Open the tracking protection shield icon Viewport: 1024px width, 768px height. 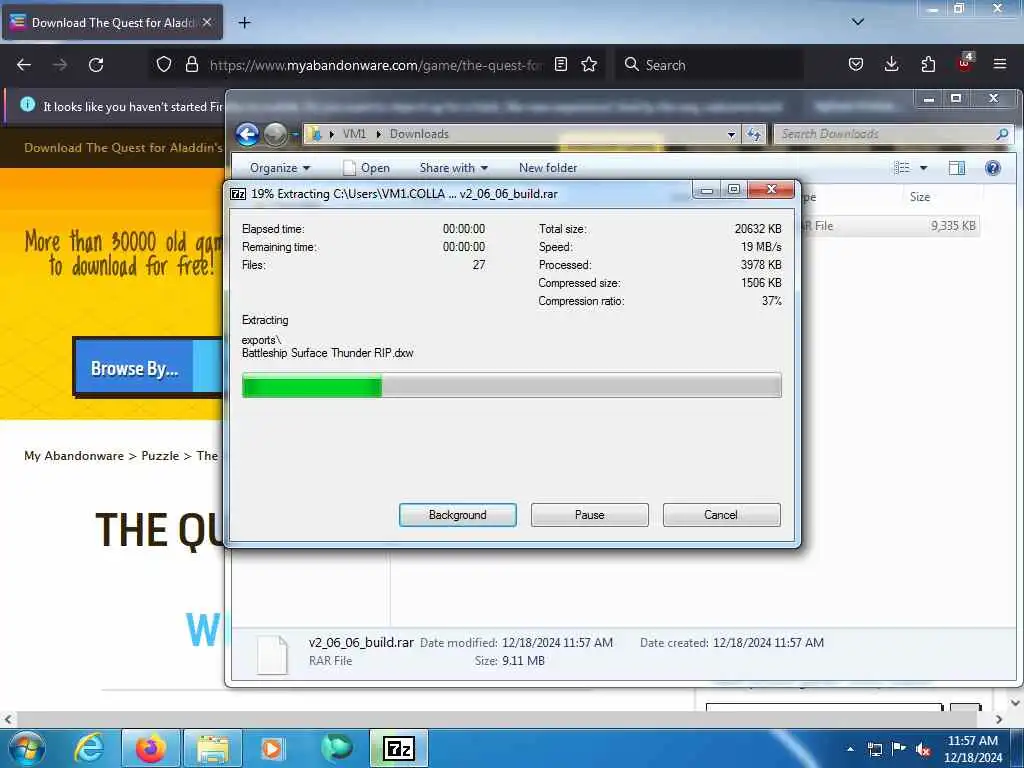click(x=164, y=65)
